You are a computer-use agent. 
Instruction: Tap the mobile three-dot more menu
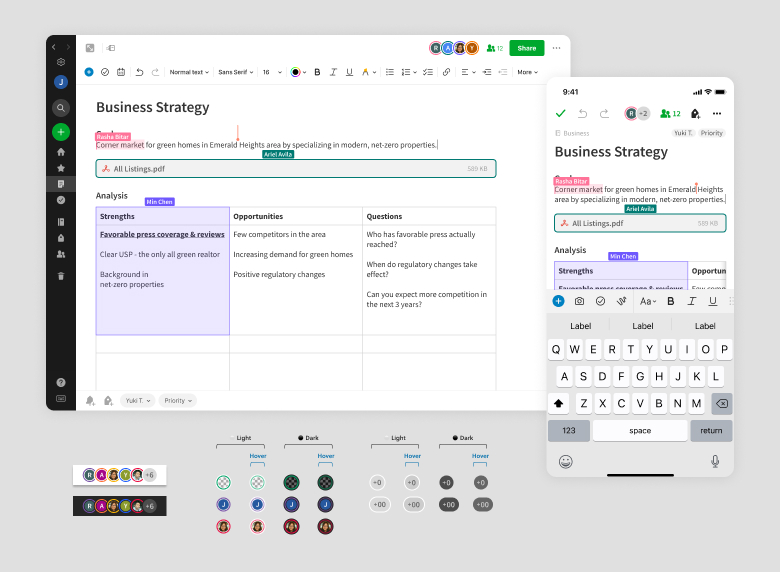716,113
